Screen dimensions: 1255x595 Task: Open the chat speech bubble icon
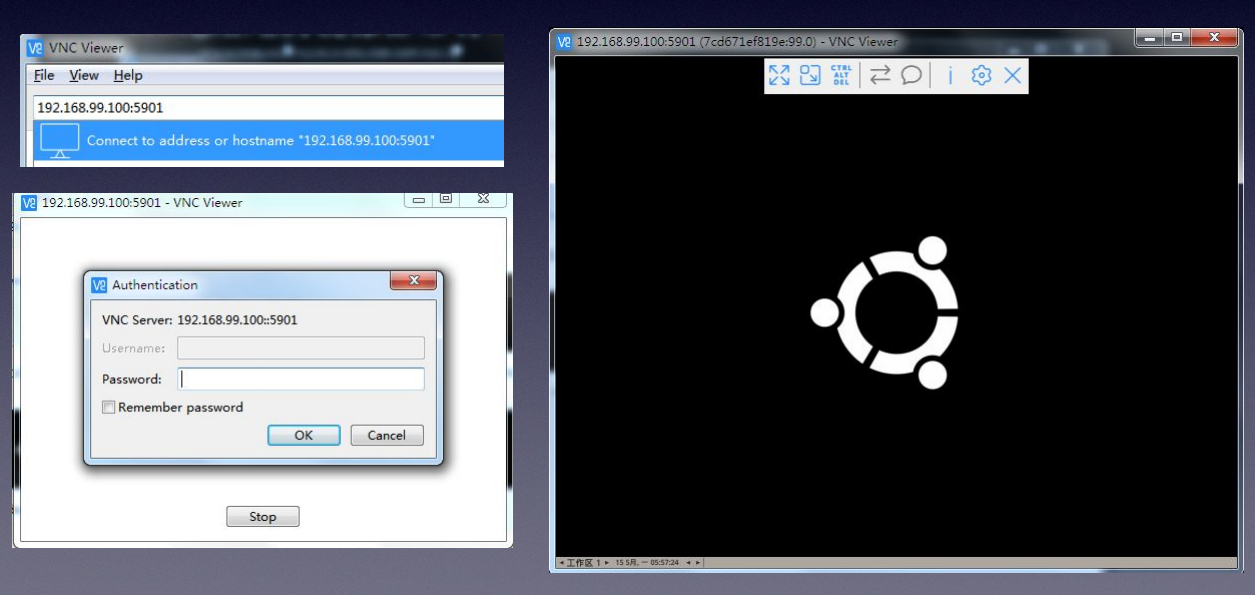point(911,75)
